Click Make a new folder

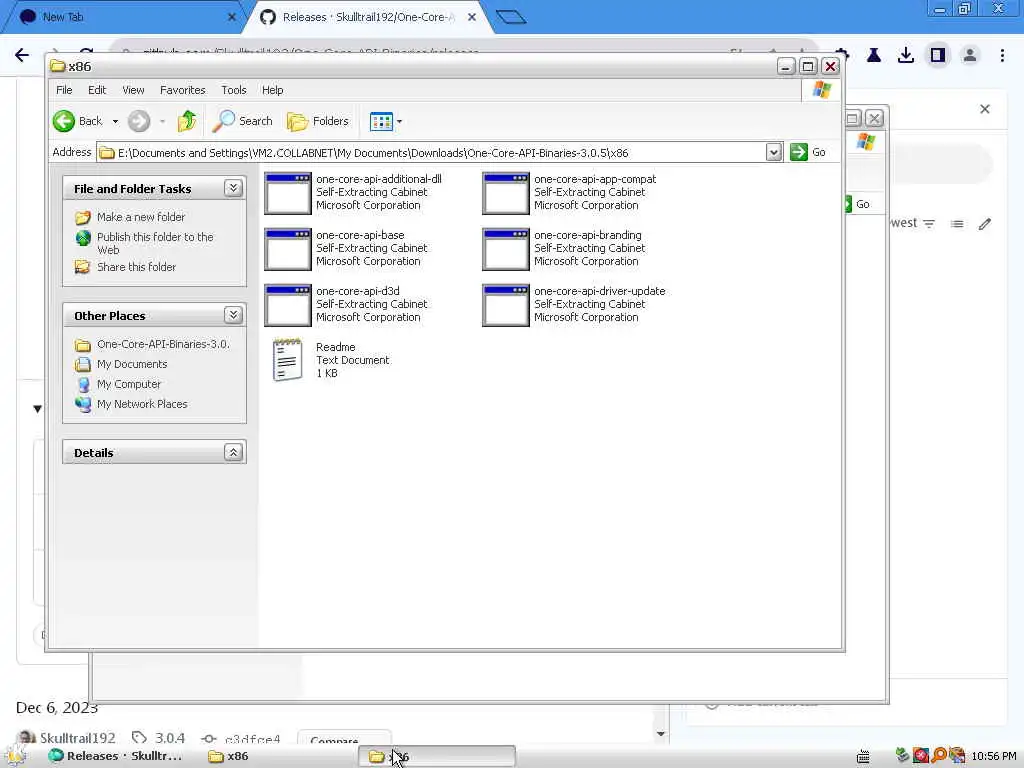pyautogui.click(x=140, y=217)
